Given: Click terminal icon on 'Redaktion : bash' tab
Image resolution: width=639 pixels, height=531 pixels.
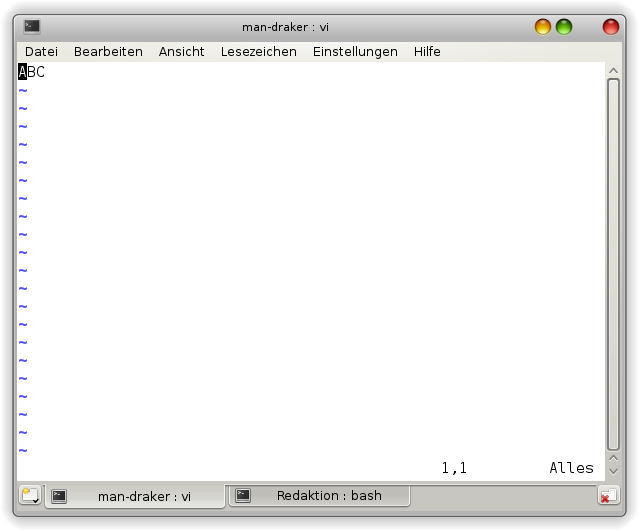Looking at the screenshot, I should click(x=243, y=495).
